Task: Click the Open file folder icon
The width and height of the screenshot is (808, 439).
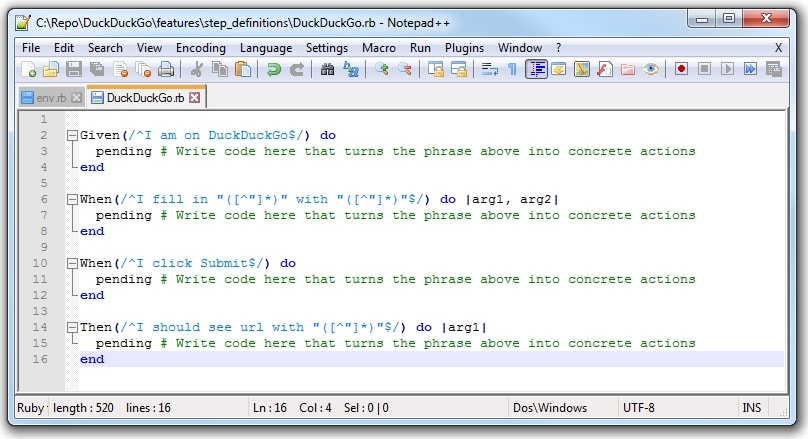Action: 51,69
